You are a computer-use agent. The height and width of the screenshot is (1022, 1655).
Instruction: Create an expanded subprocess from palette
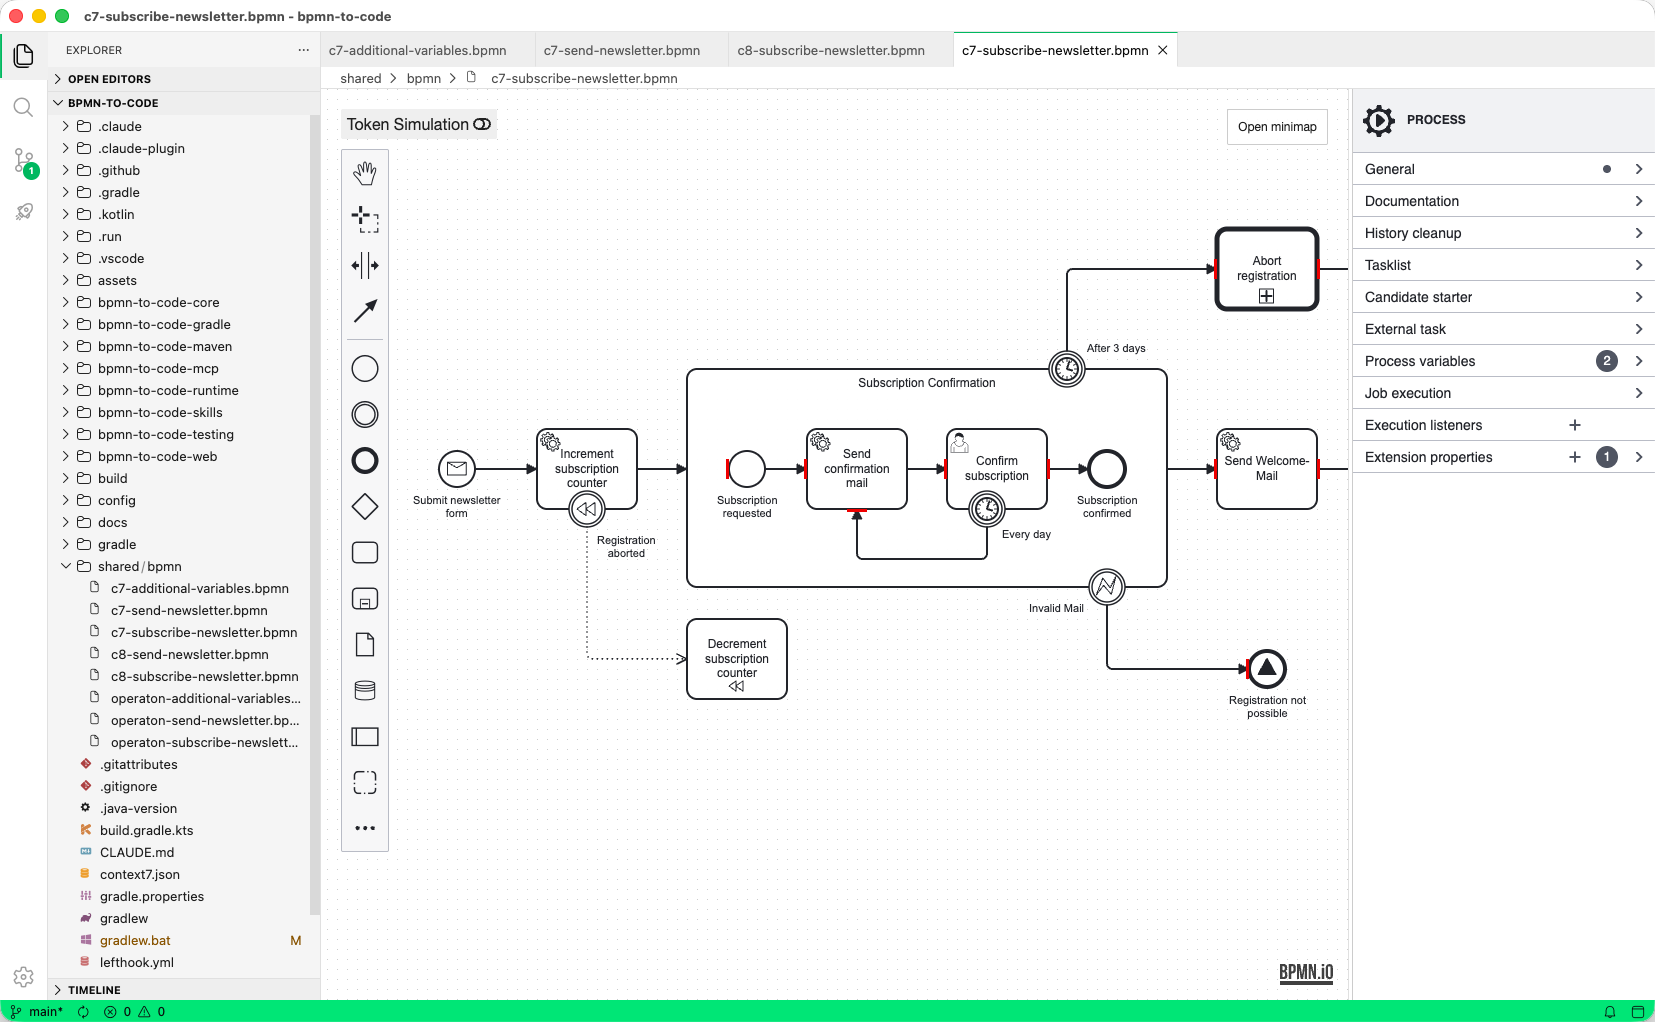[x=365, y=599]
